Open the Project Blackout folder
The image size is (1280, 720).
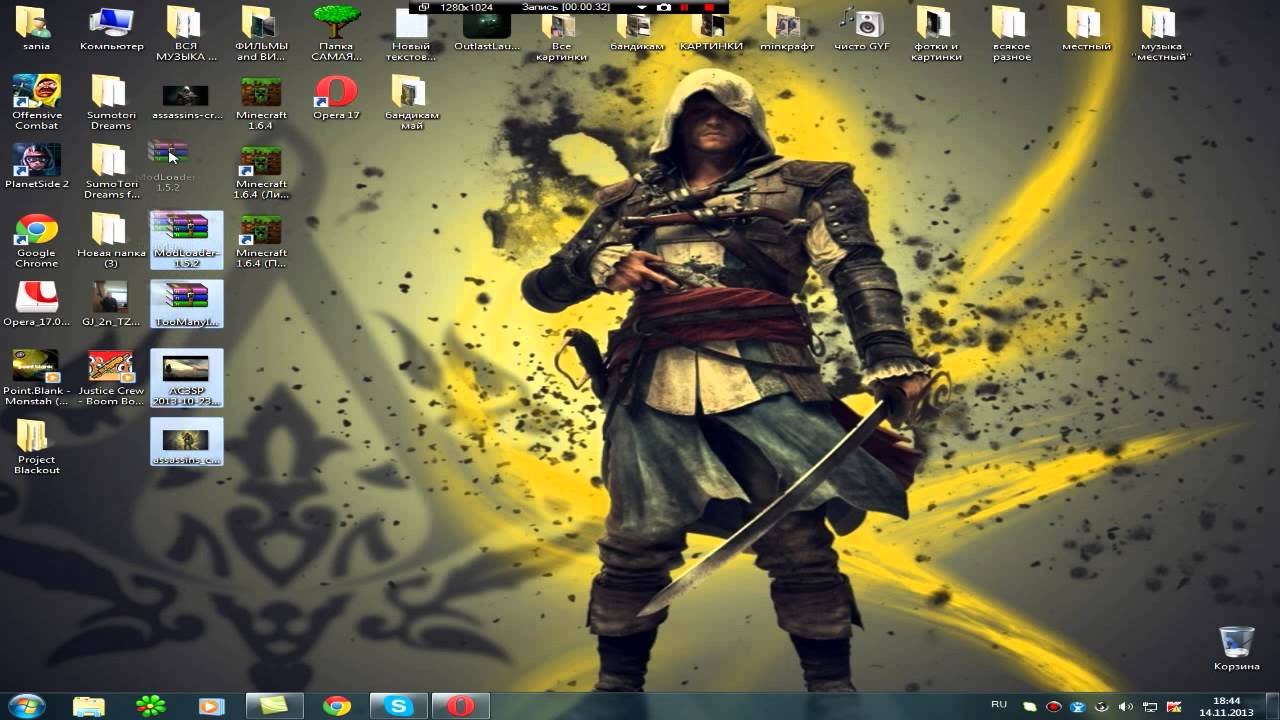point(36,446)
